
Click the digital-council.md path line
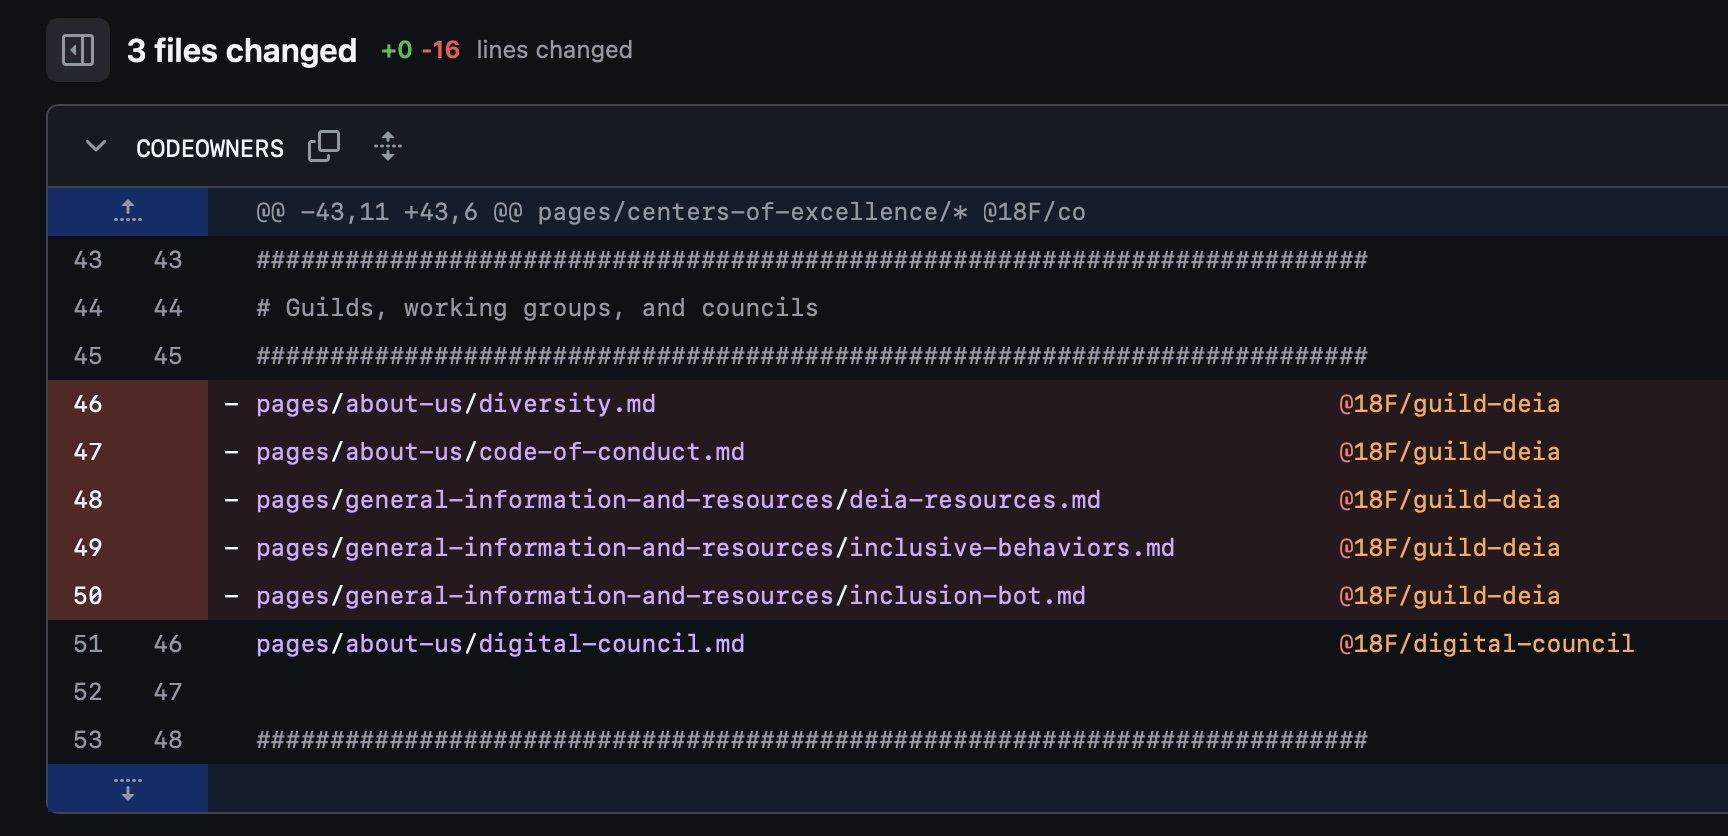point(500,644)
